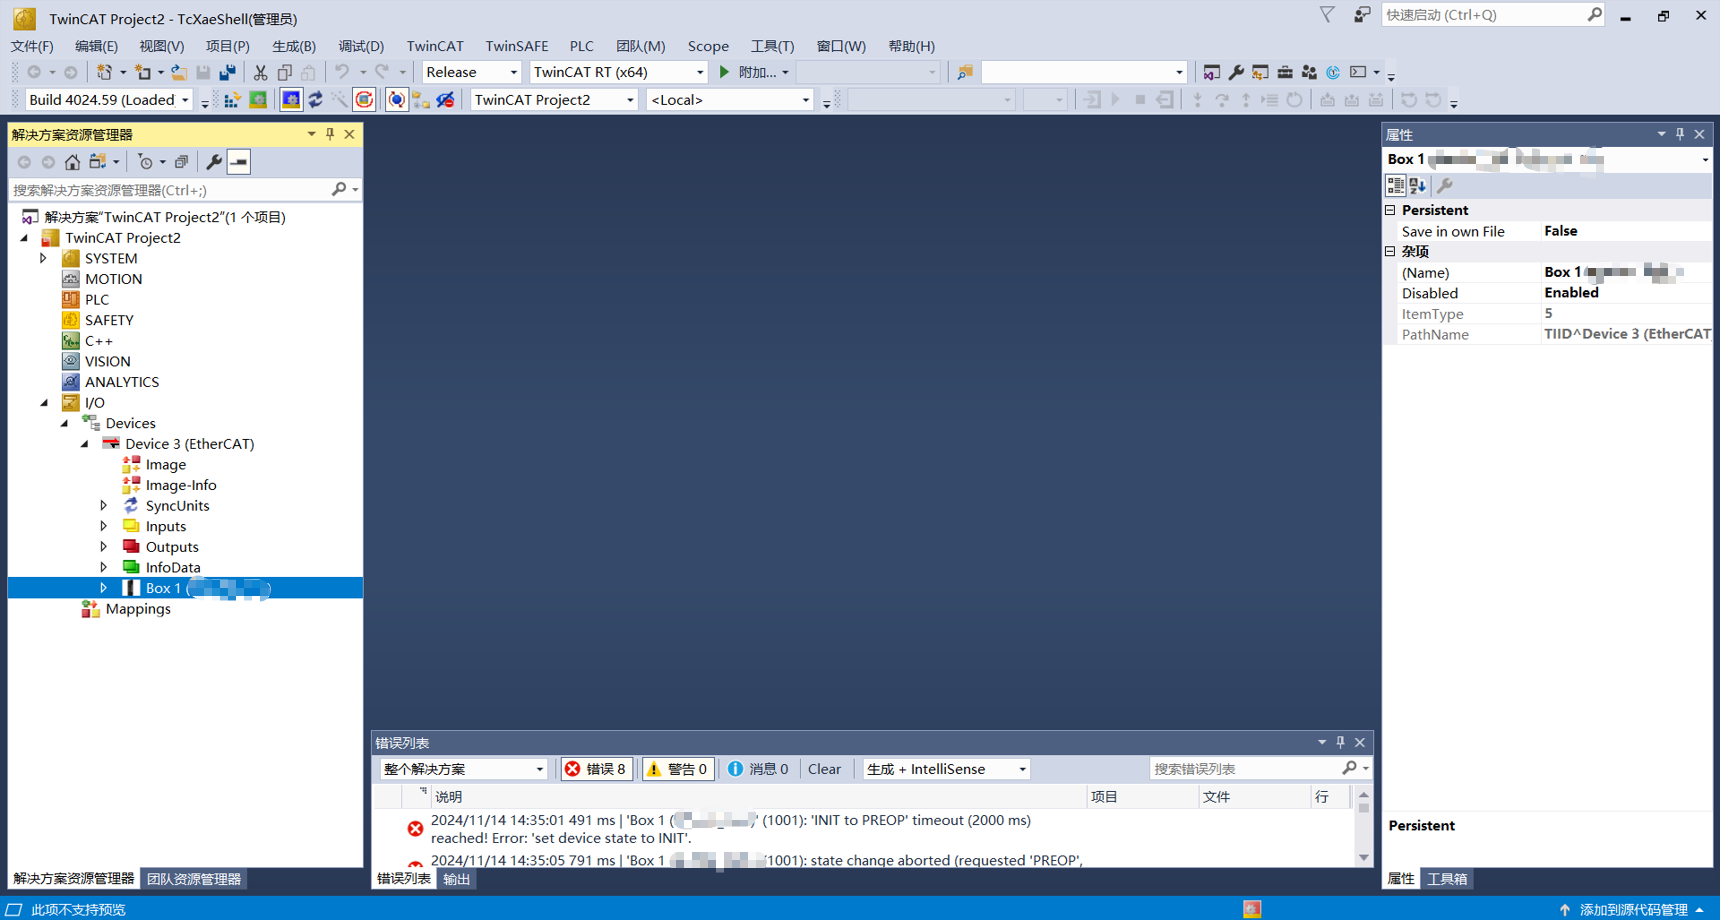The width and height of the screenshot is (1720, 920).
Task: Click the green Start 附加 button
Action: [755, 72]
